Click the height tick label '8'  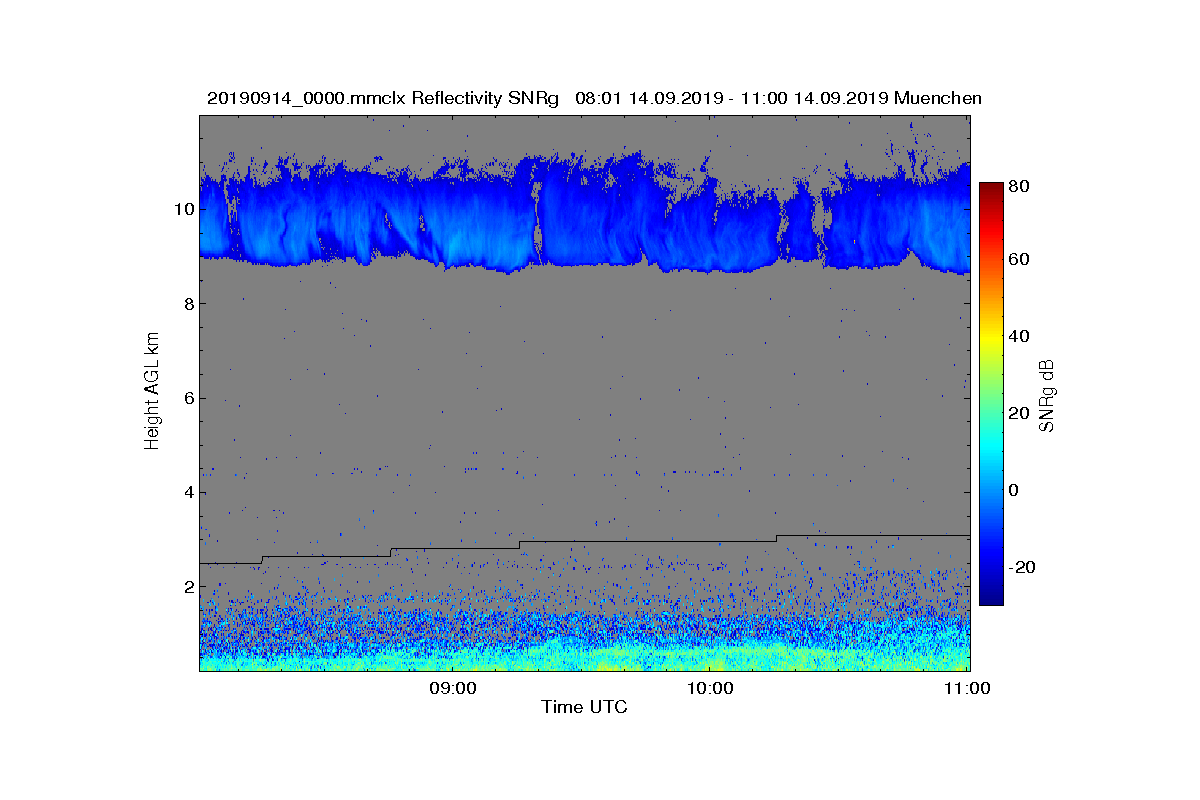[187, 304]
